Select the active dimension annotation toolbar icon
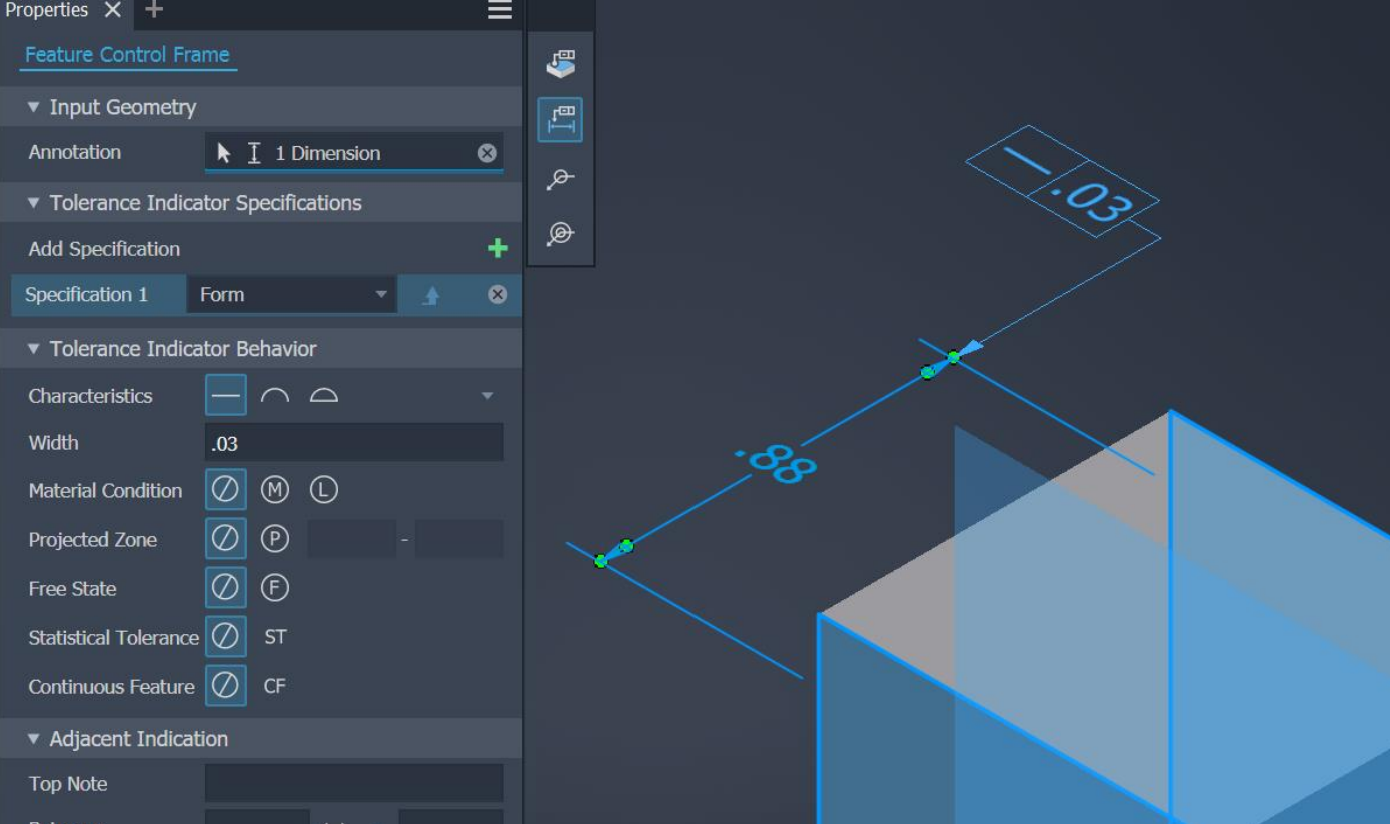 pos(561,120)
